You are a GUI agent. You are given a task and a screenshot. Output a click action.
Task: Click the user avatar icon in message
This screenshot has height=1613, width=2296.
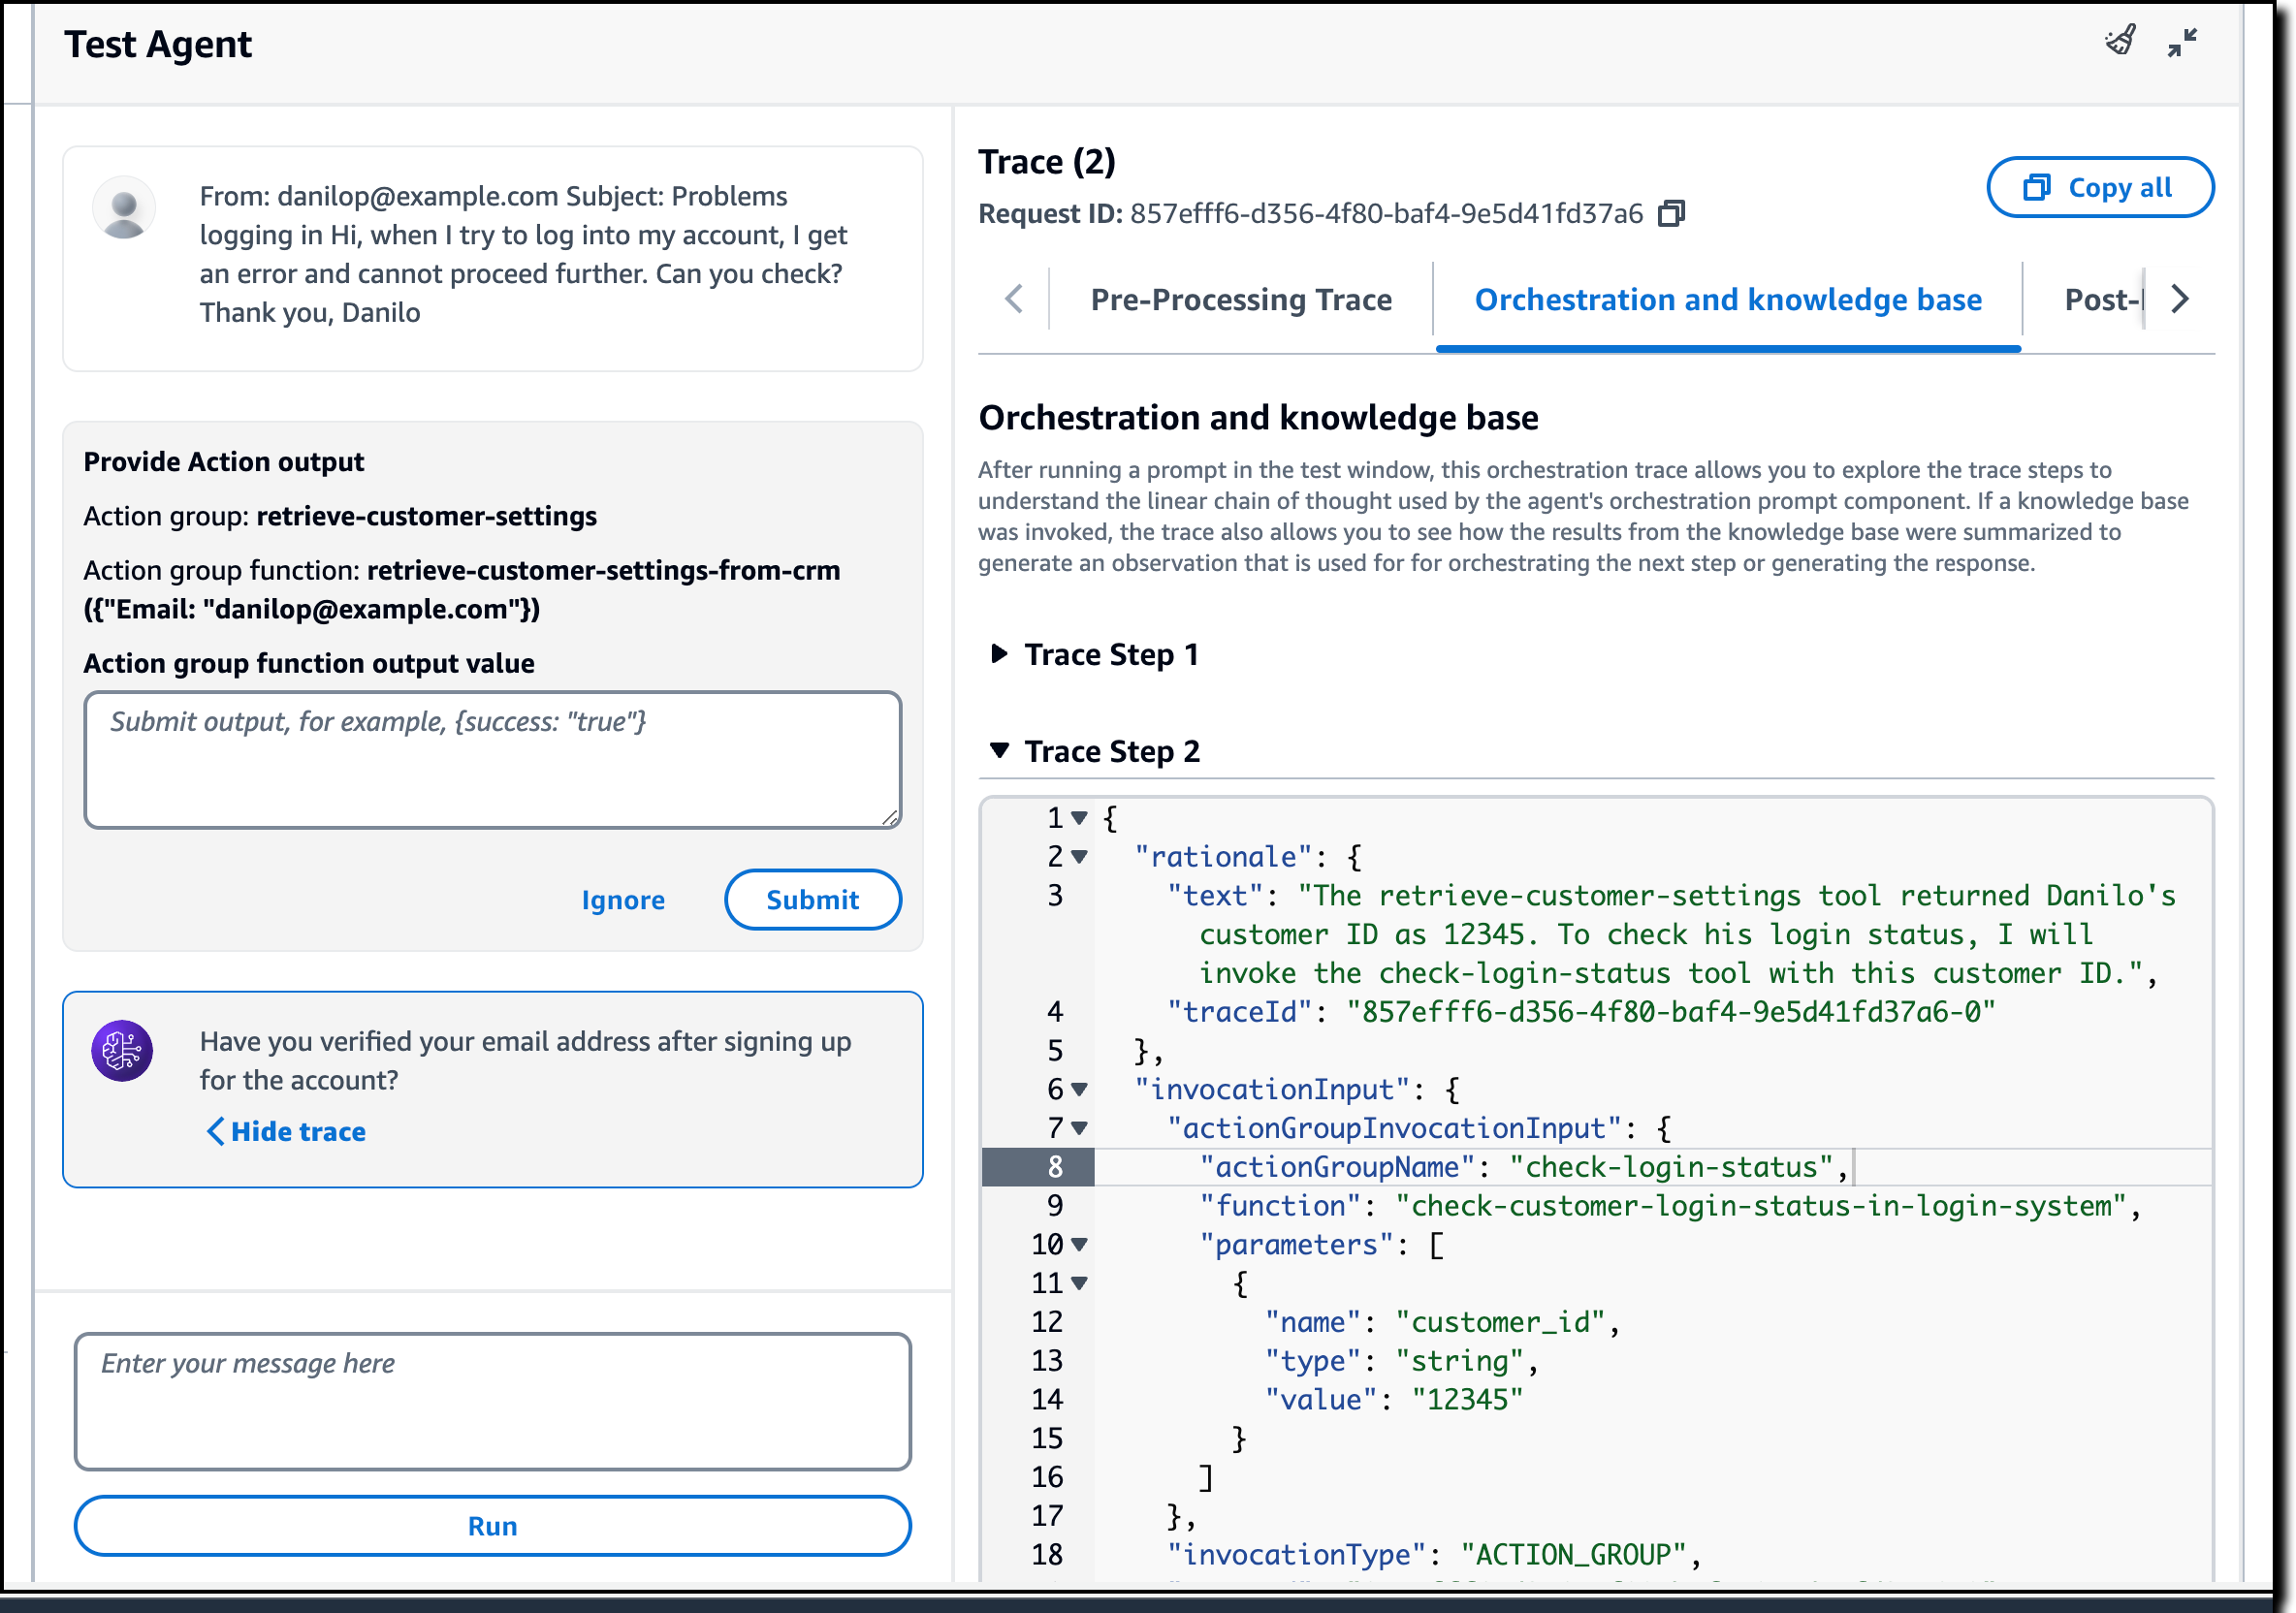(x=124, y=208)
